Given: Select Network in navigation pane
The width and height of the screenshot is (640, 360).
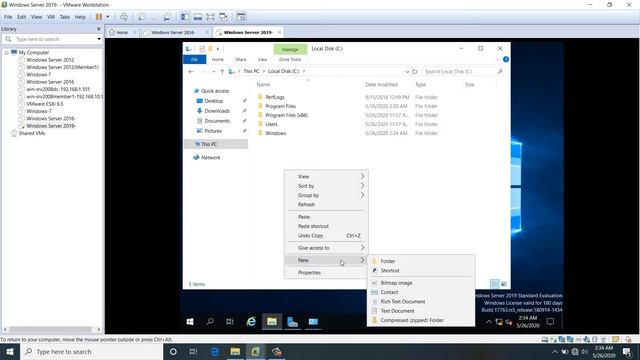Looking at the screenshot, I should [210, 158].
